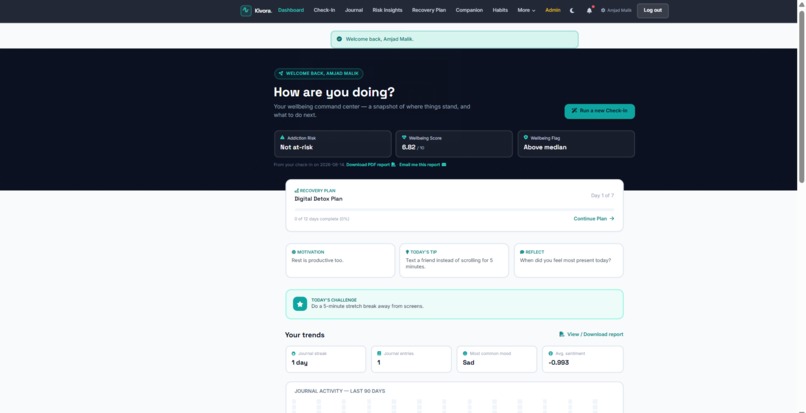Click the 'Rest is productive too.' text
806x413 pixels.
(x=317, y=260)
